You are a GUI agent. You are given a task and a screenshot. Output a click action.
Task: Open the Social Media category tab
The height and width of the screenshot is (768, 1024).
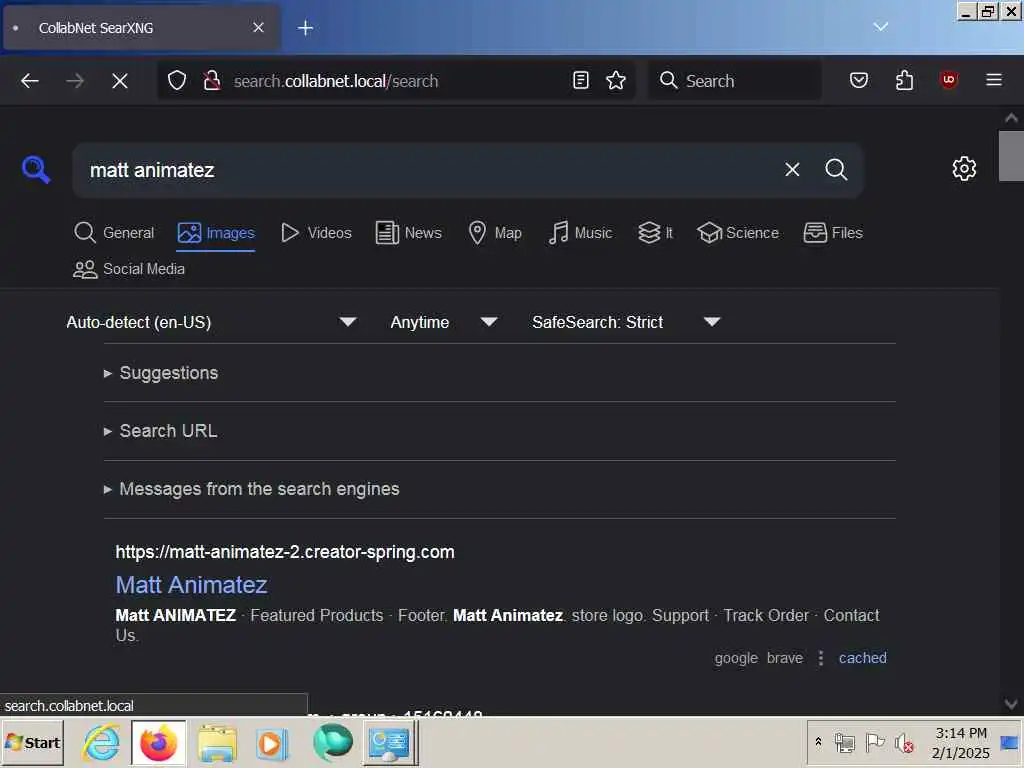click(x=129, y=269)
